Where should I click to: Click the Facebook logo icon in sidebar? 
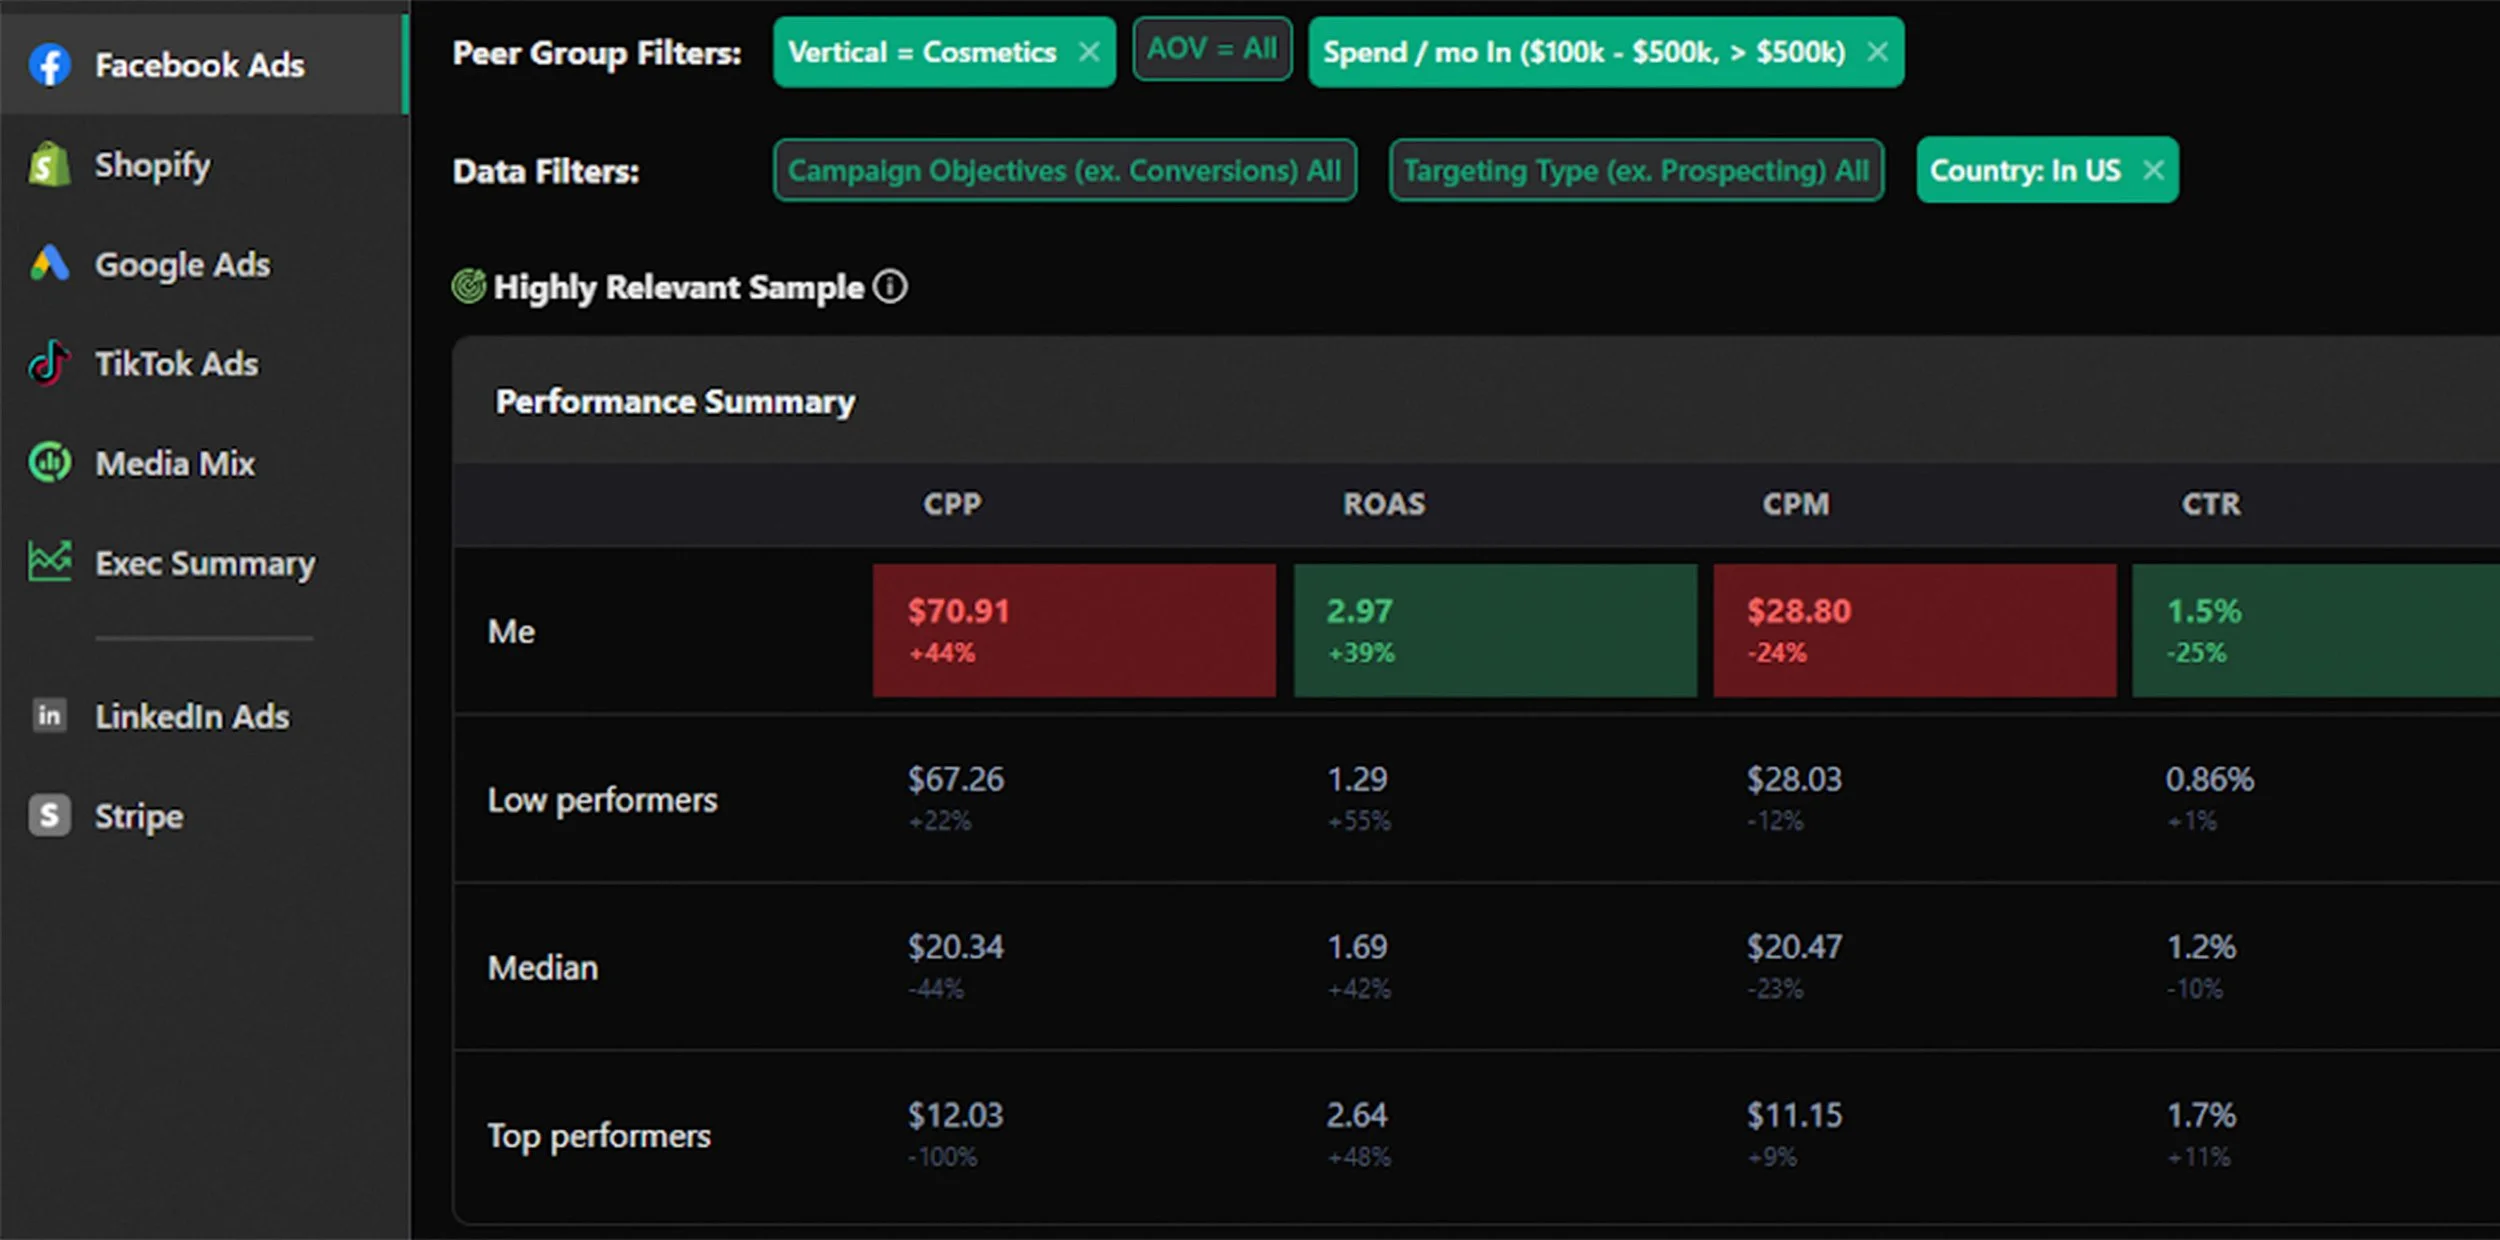click(x=49, y=65)
